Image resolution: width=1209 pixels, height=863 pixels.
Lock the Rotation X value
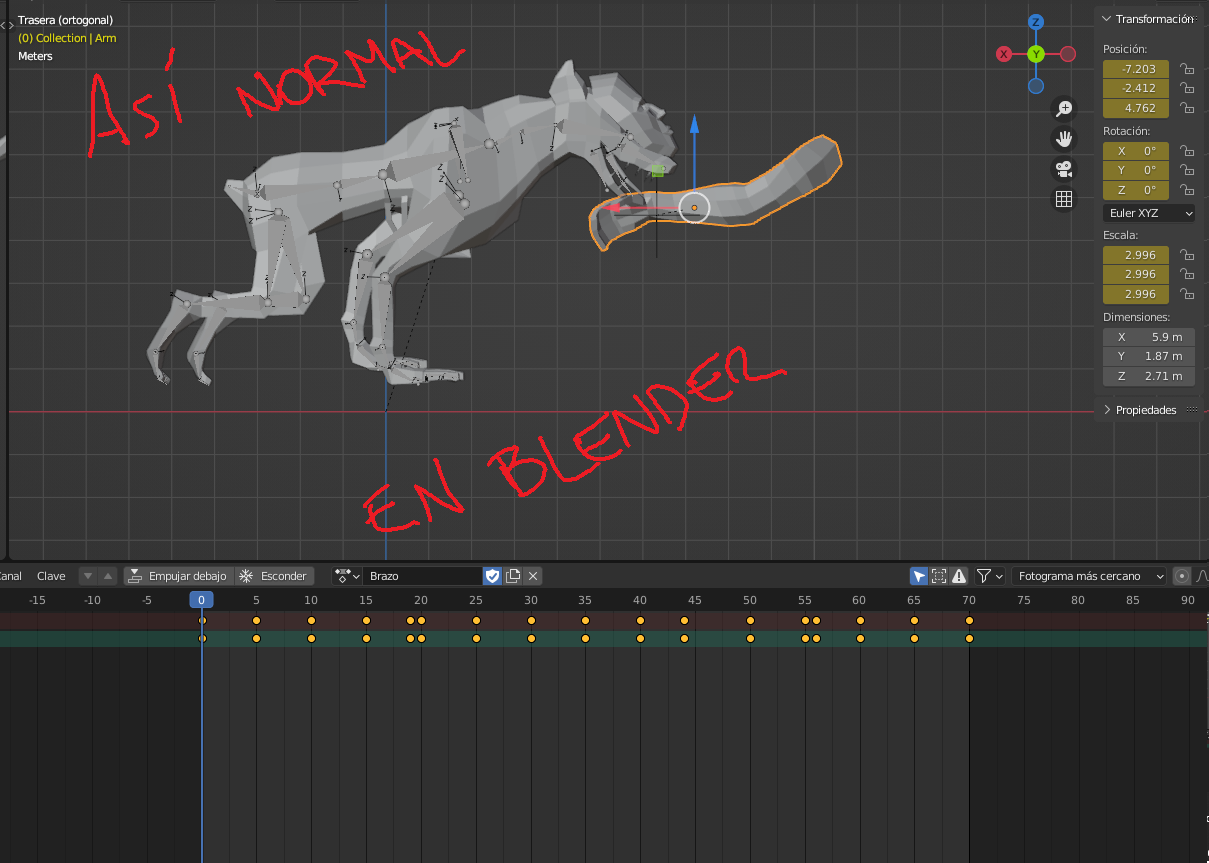1186,151
